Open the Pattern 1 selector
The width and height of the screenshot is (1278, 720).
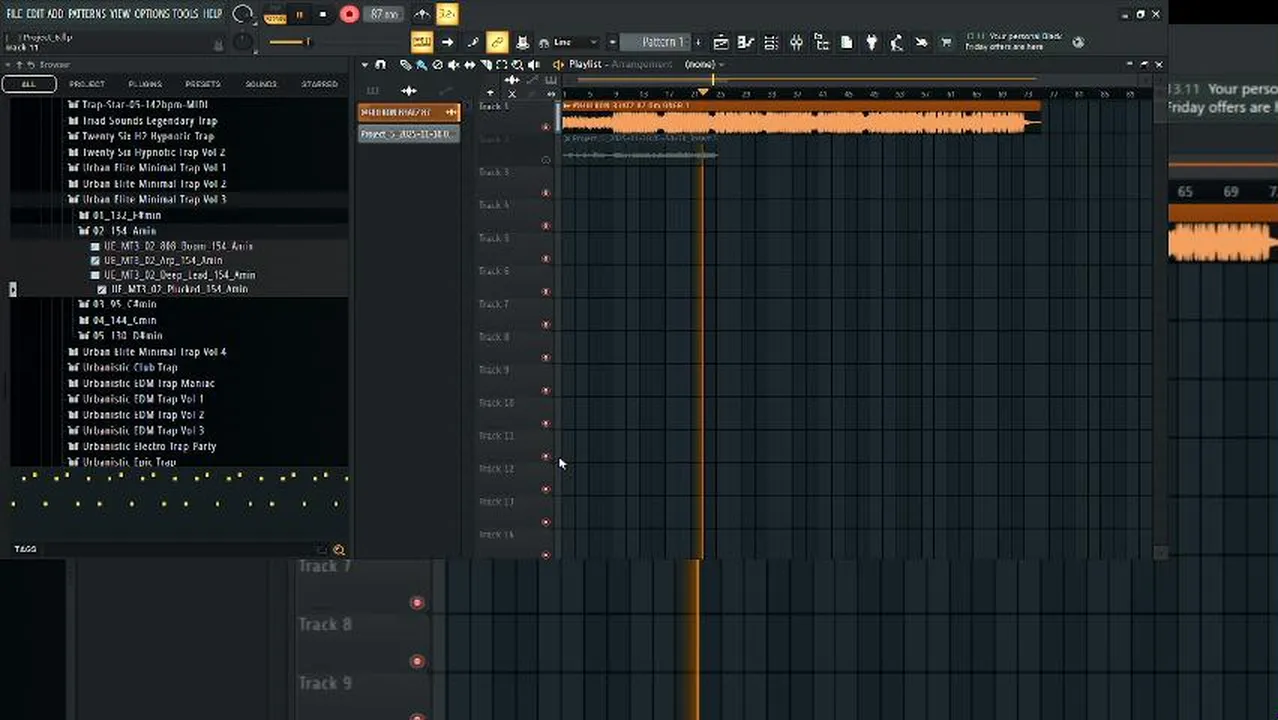click(x=655, y=42)
